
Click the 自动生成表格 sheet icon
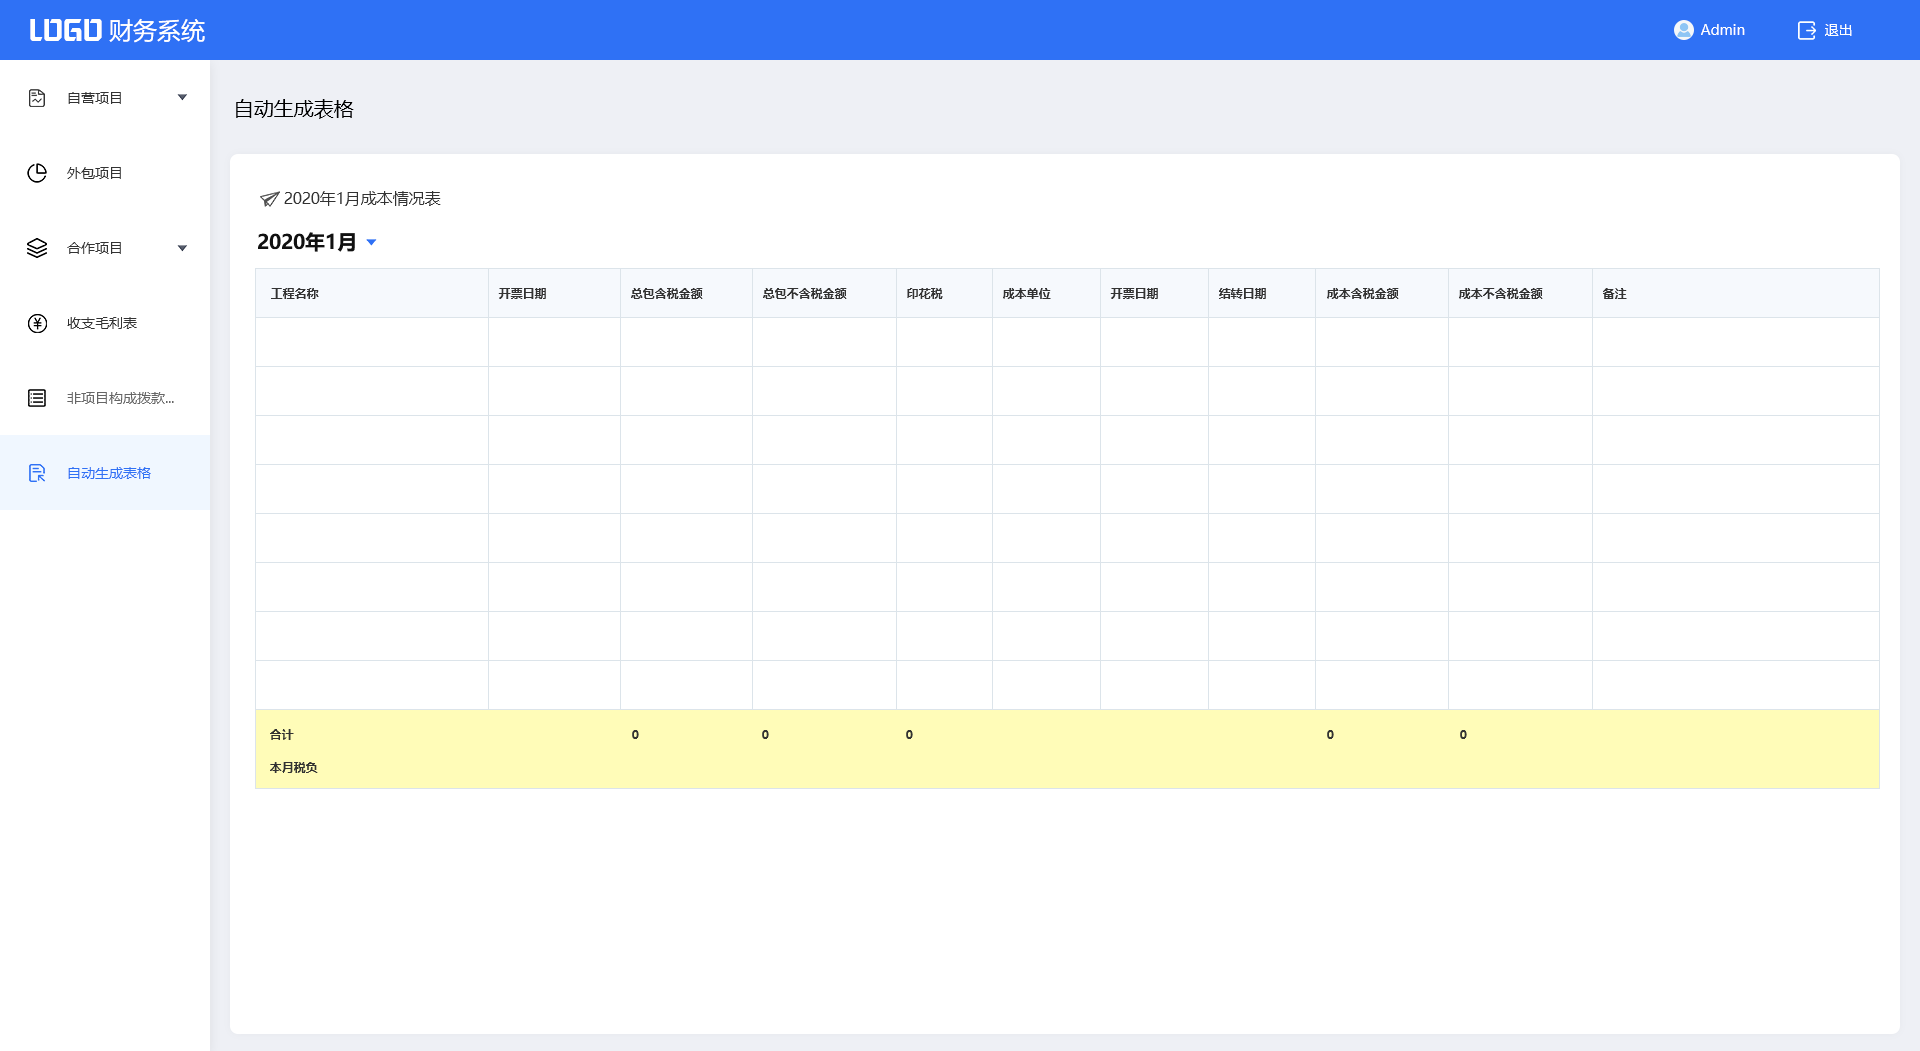[x=37, y=473]
